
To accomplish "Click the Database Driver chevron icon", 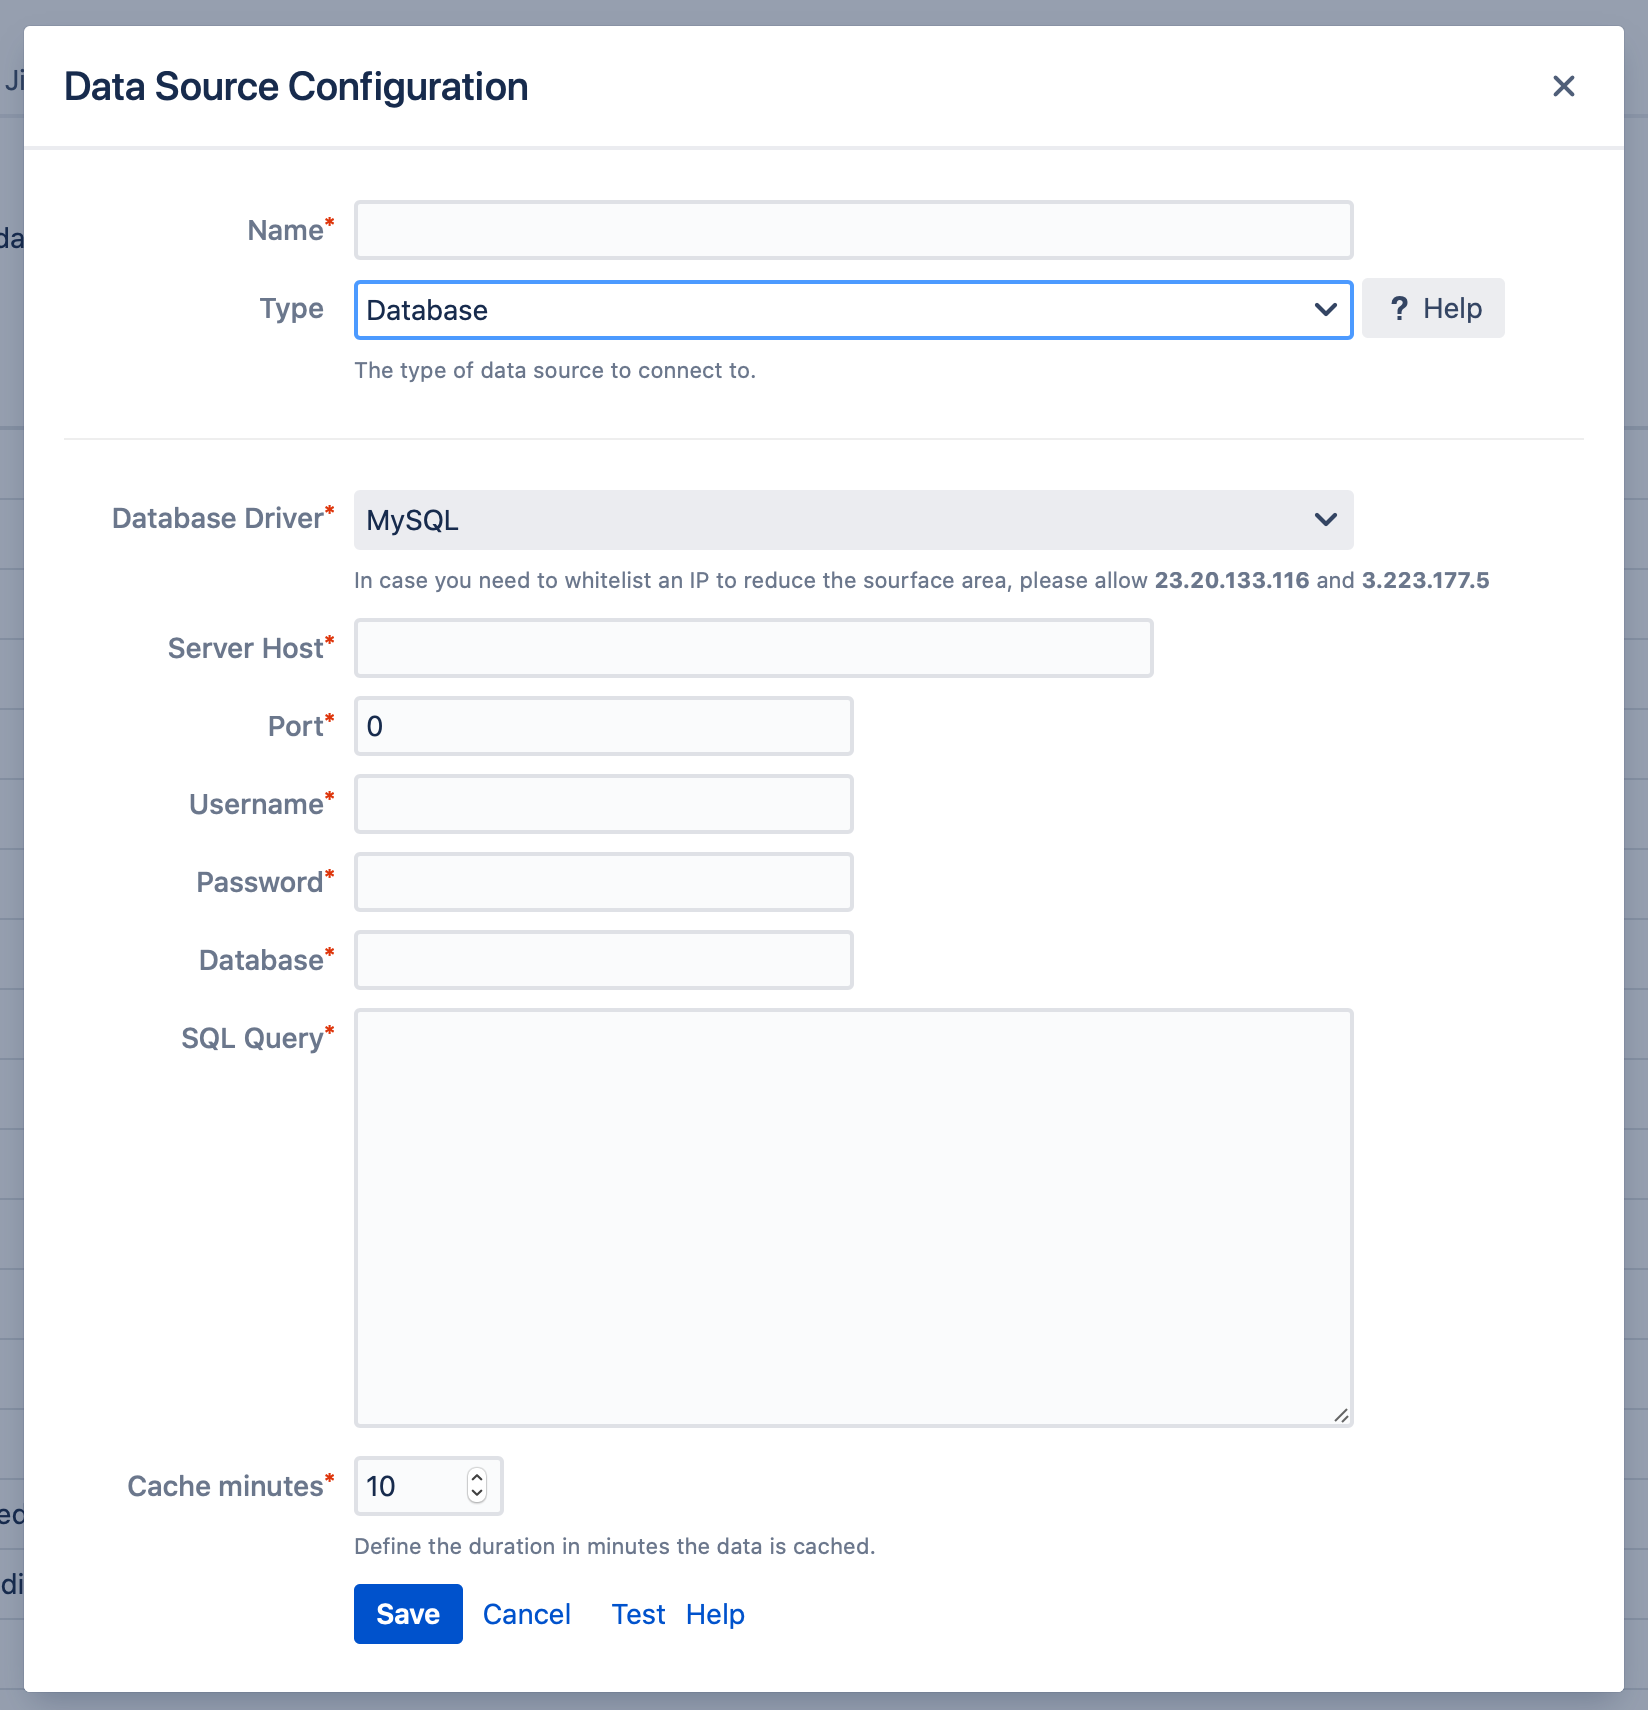I will [x=1325, y=520].
